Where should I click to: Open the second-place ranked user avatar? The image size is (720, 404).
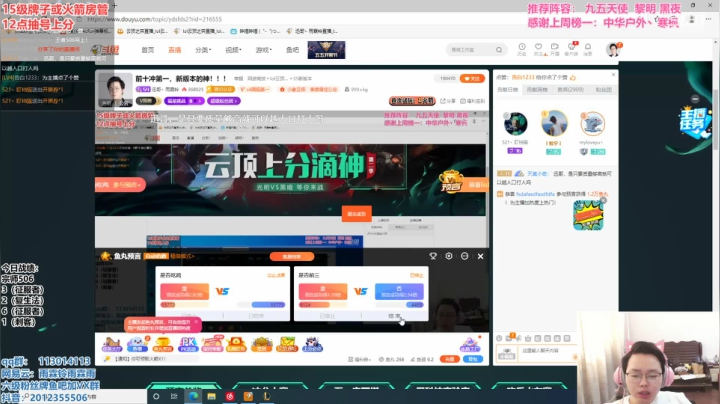(x=515, y=124)
